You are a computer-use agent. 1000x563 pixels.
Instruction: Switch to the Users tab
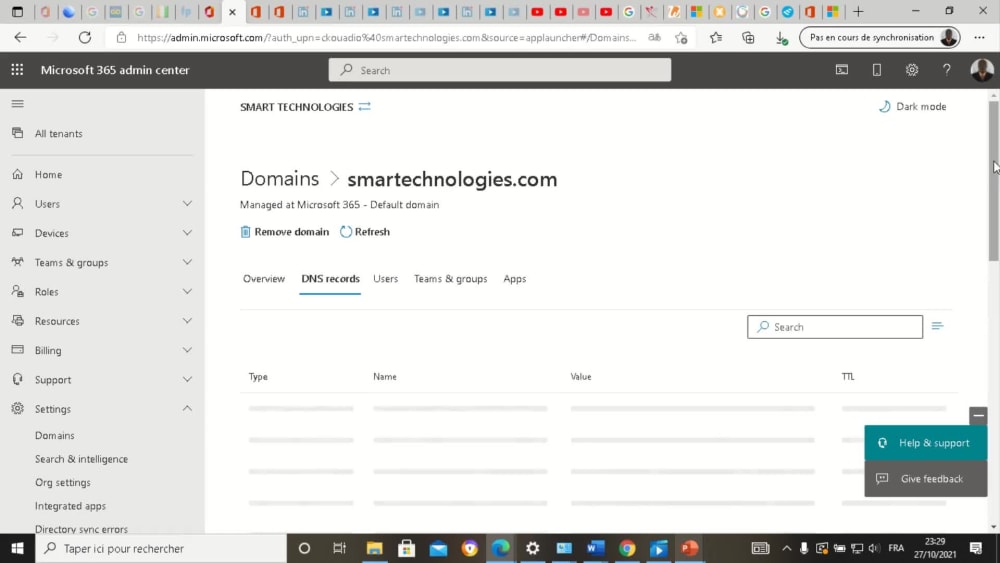(385, 279)
